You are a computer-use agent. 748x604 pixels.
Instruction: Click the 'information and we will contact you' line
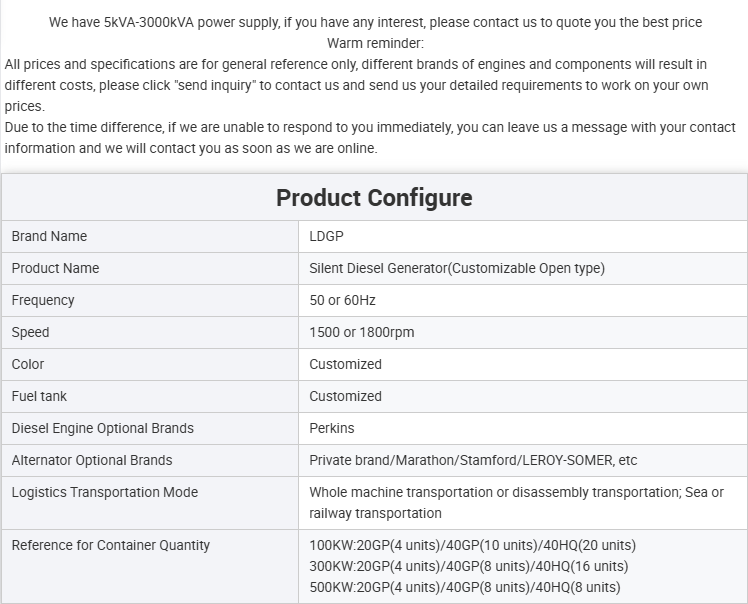pos(191,148)
